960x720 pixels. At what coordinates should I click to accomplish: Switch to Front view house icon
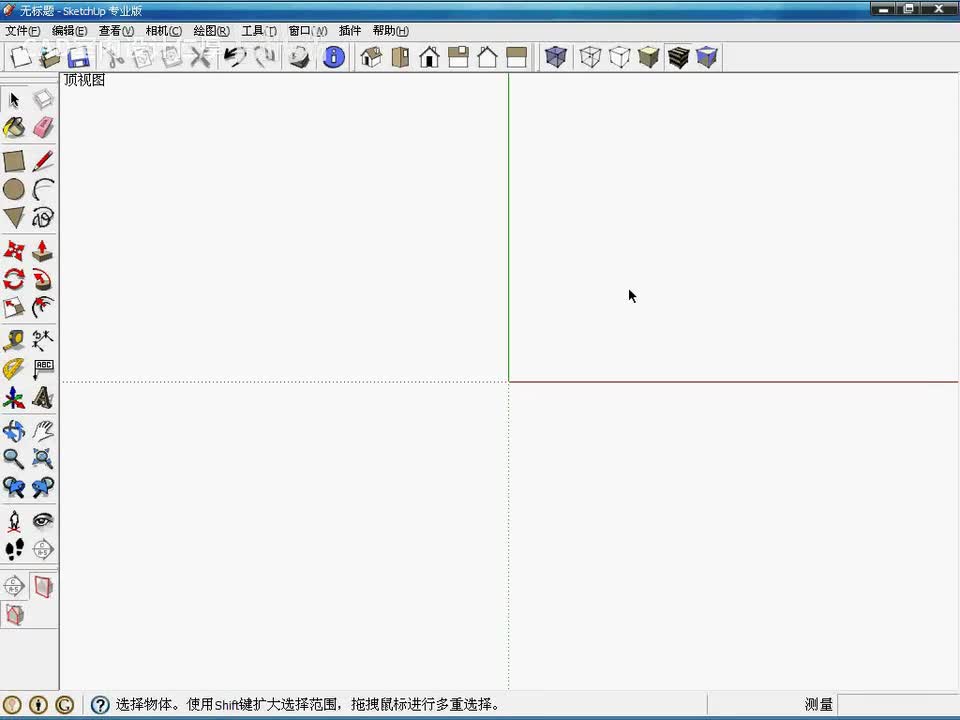pyautogui.click(x=430, y=58)
